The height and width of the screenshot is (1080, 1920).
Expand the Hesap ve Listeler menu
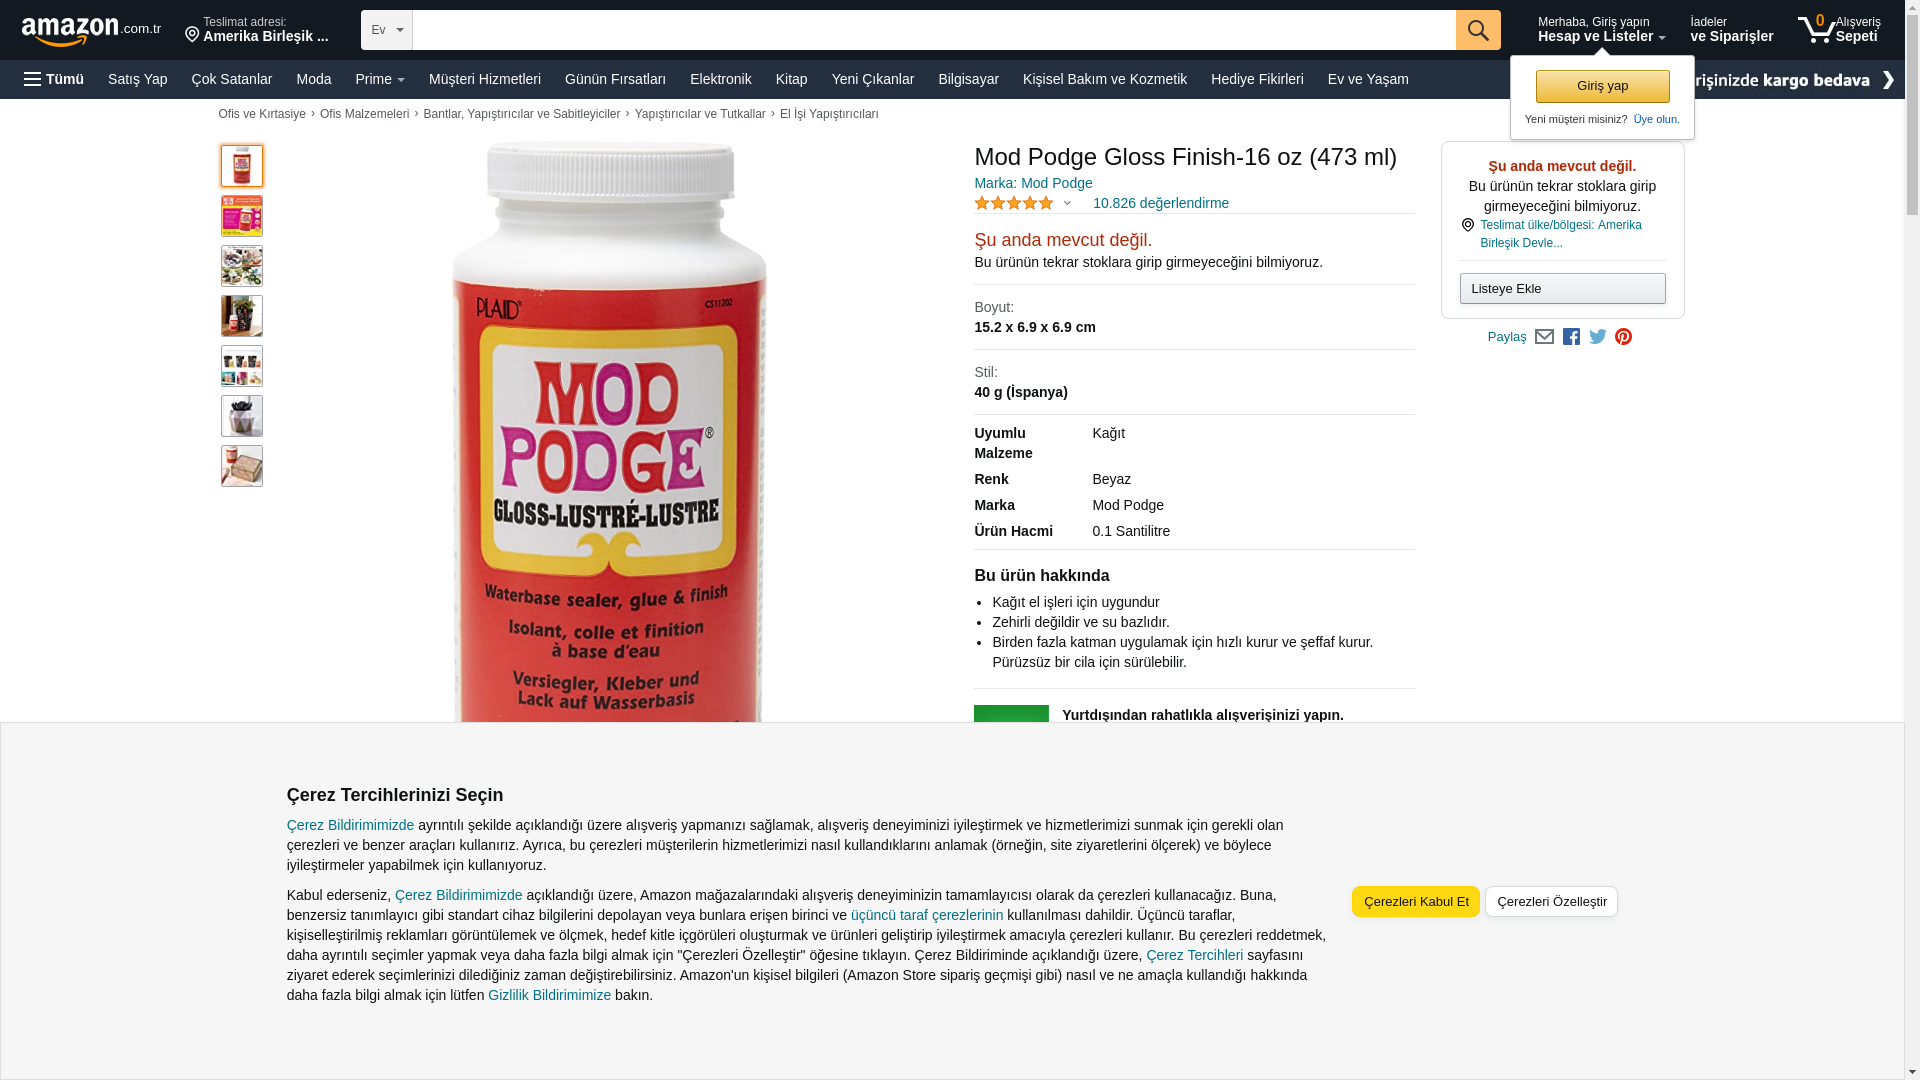pos(1601,30)
